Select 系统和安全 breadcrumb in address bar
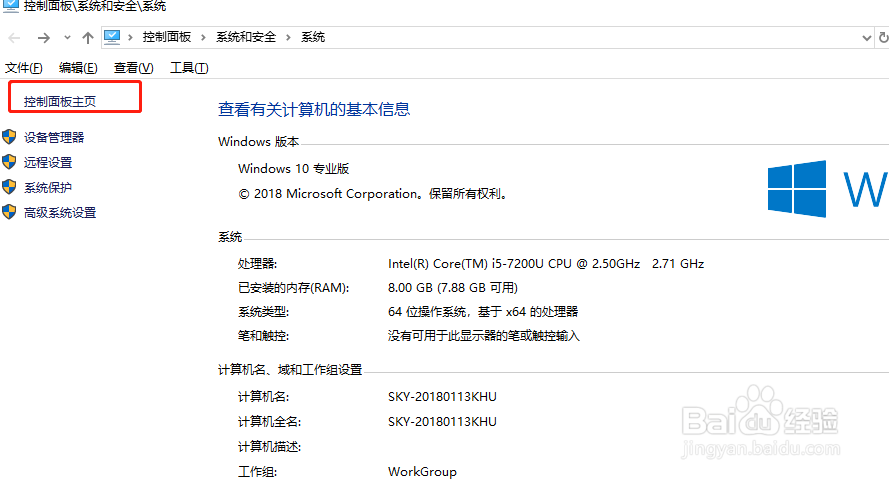This screenshot has width=889, height=480. [x=245, y=37]
